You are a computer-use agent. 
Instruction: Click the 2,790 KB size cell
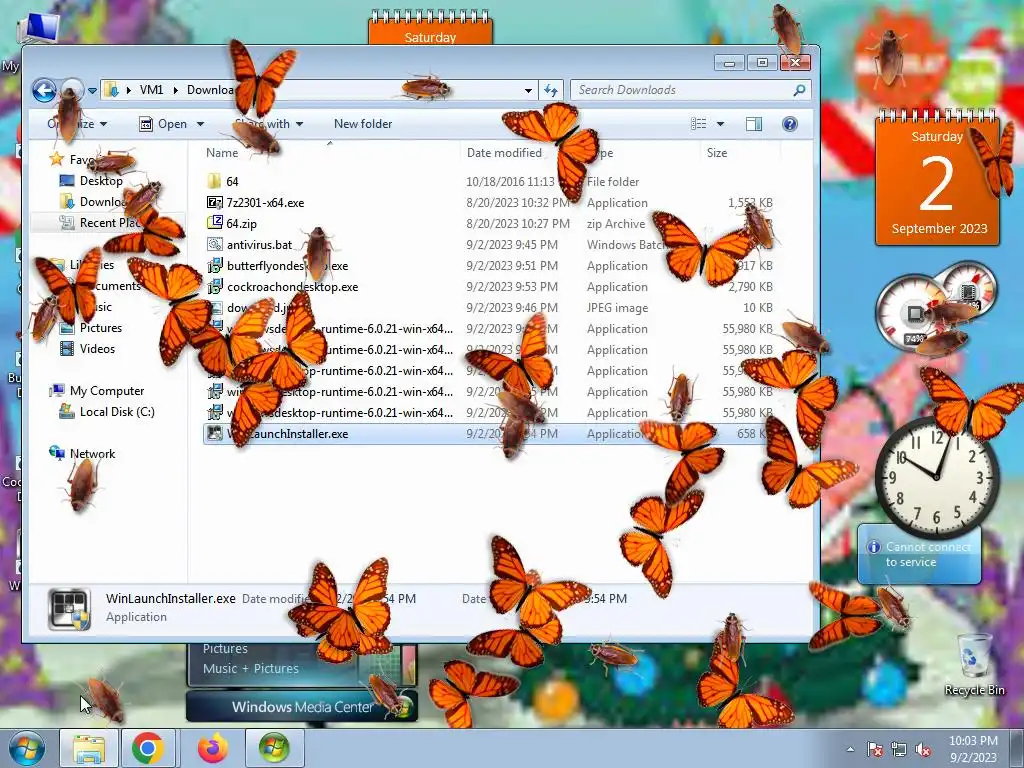(750, 287)
